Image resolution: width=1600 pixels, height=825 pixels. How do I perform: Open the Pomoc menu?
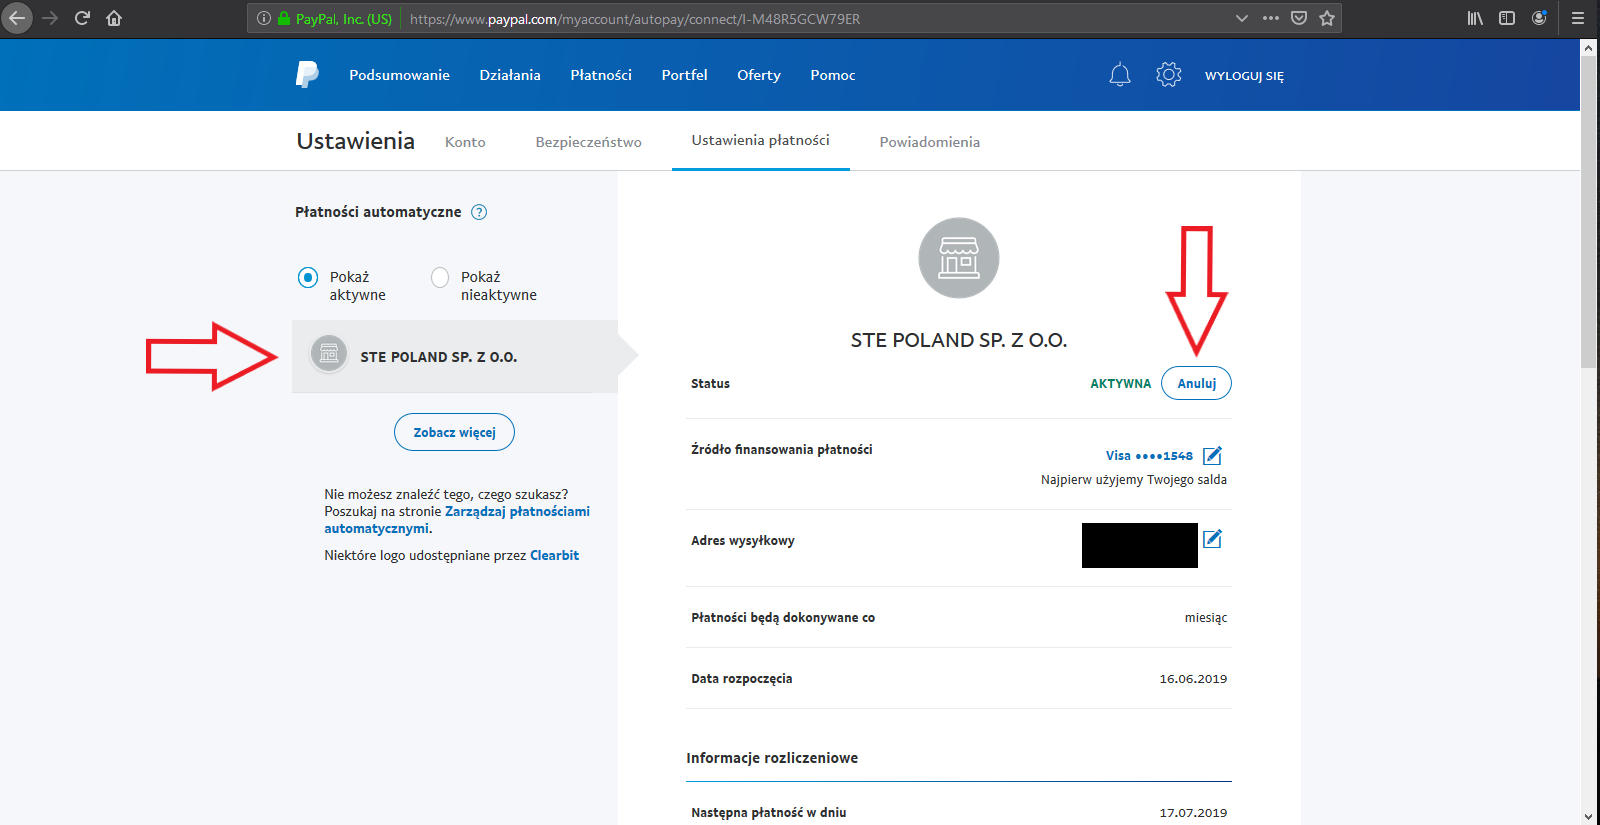click(x=833, y=75)
